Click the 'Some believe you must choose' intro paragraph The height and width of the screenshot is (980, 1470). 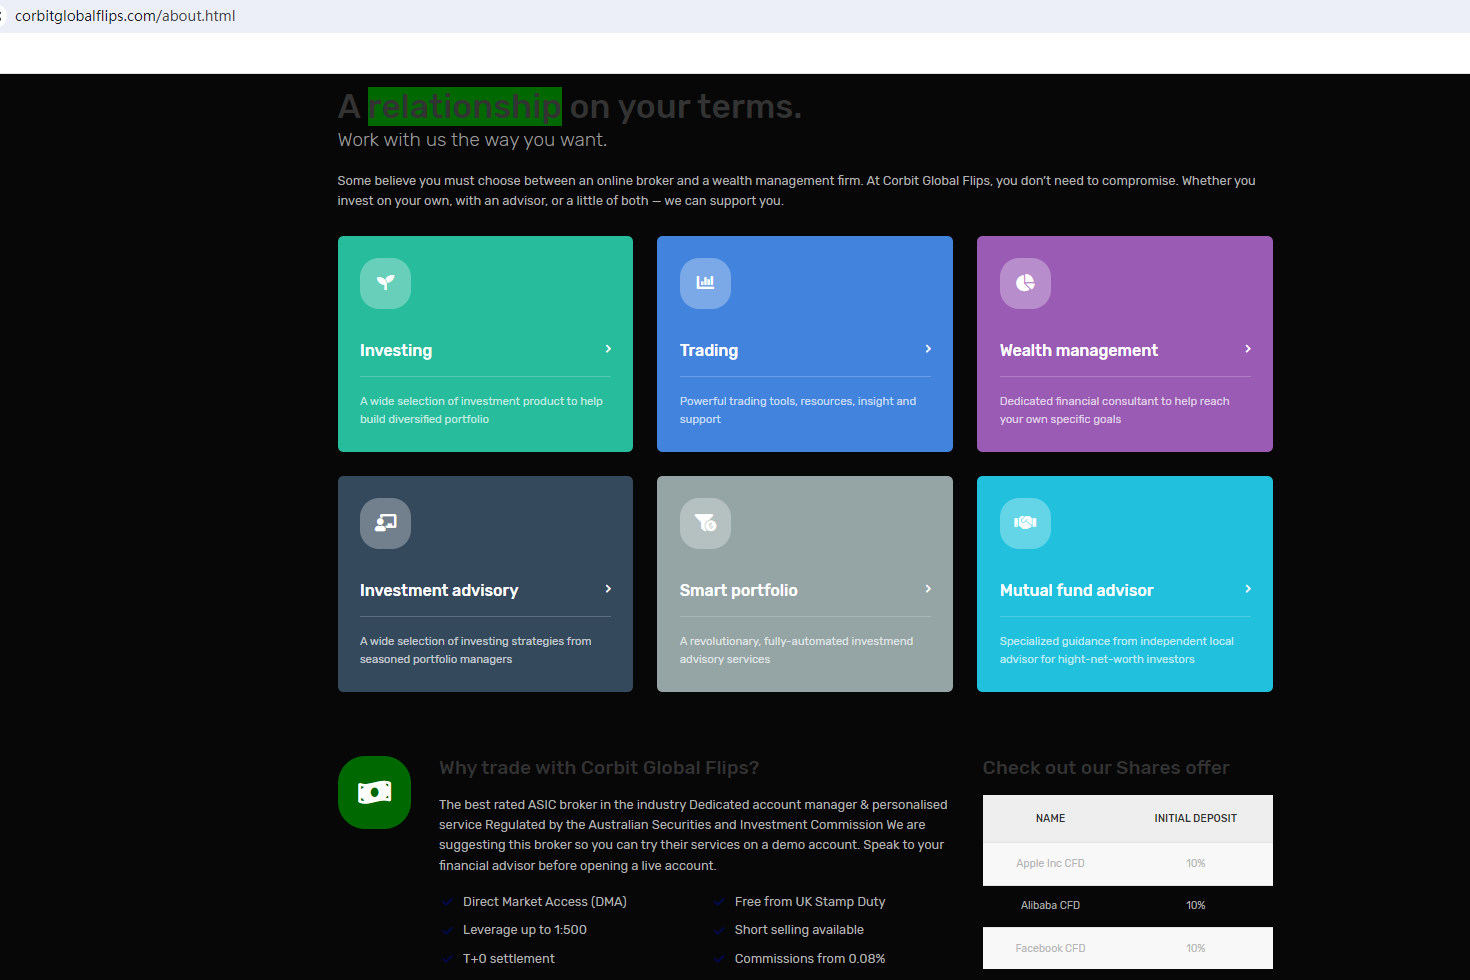[796, 191]
